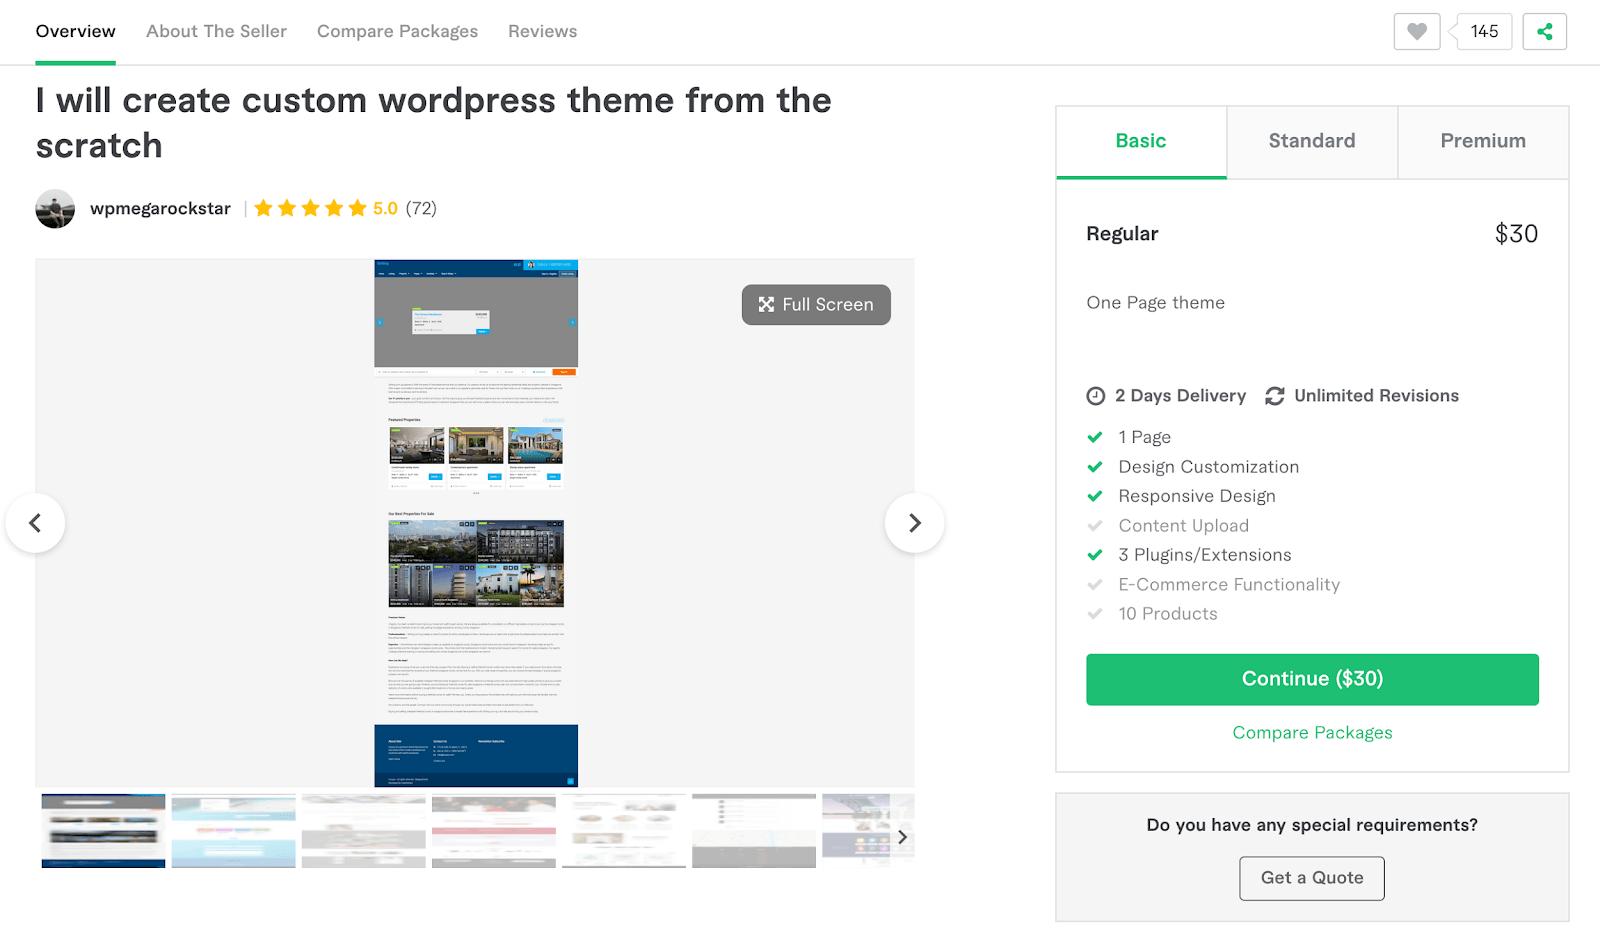The image size is (1600, 948).
Task: Go to About The Seller section
Action: (x=216, y=31)
